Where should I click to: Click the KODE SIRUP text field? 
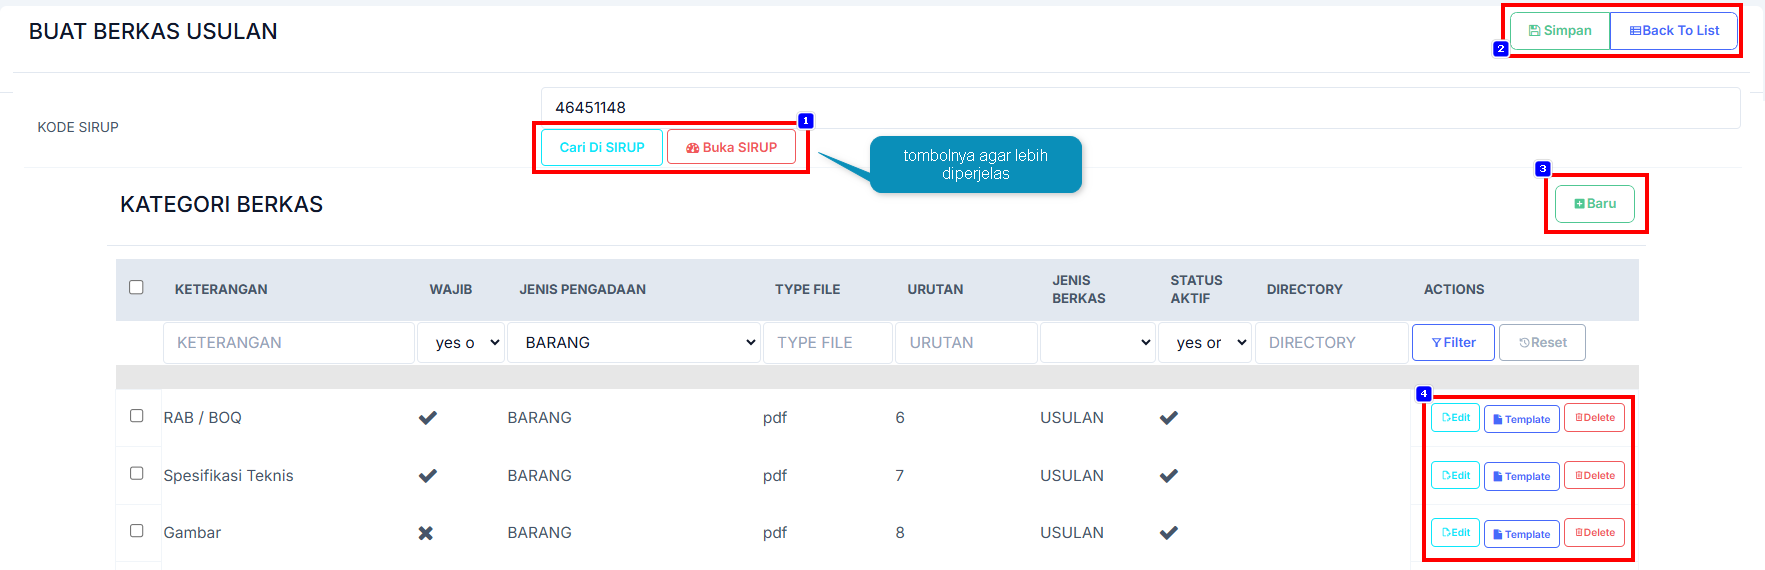[x=1140, y=107]
